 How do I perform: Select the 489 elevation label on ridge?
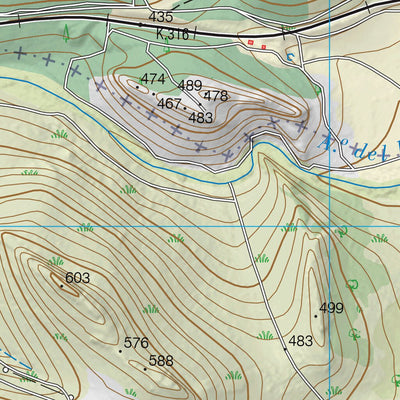point(190,86)
